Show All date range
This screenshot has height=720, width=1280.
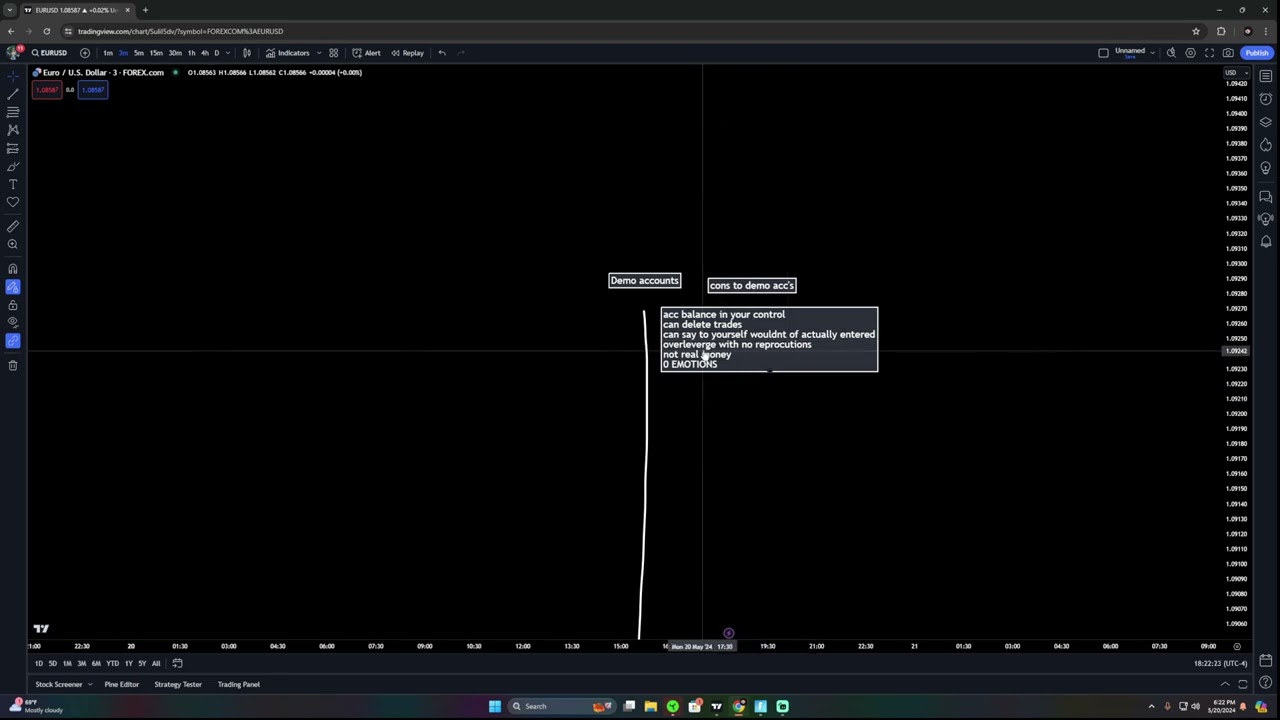(x=156, y=663)
